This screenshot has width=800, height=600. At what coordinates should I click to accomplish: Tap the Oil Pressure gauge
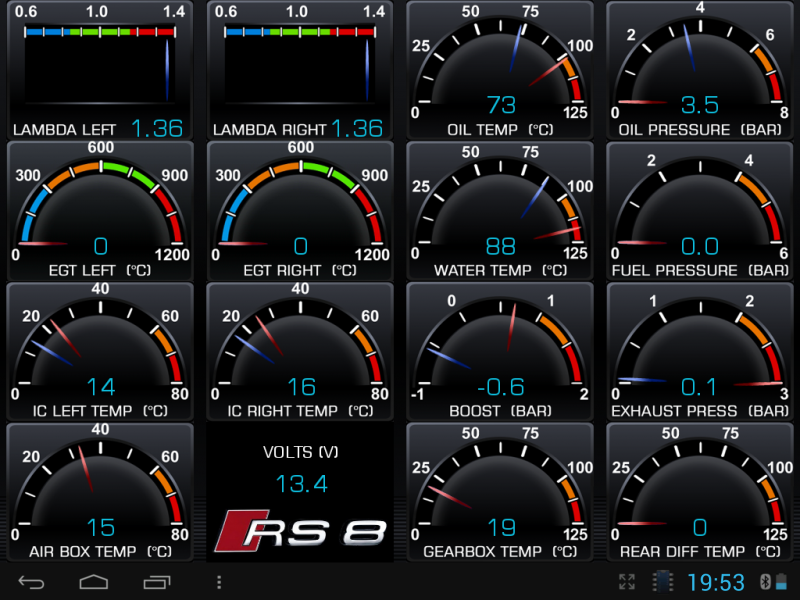(x=700, y=70)
